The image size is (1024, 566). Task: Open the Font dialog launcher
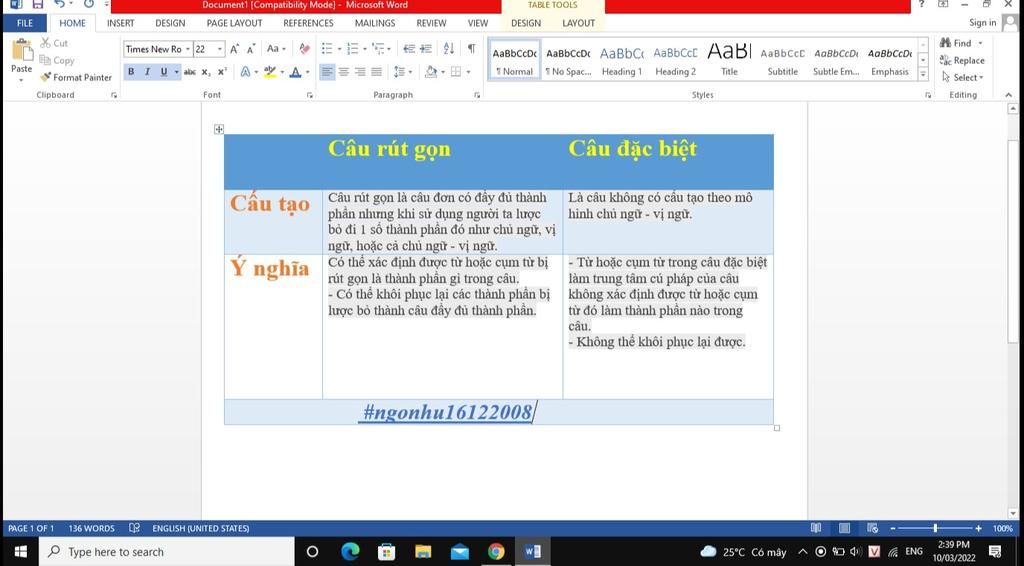point(310,95)
